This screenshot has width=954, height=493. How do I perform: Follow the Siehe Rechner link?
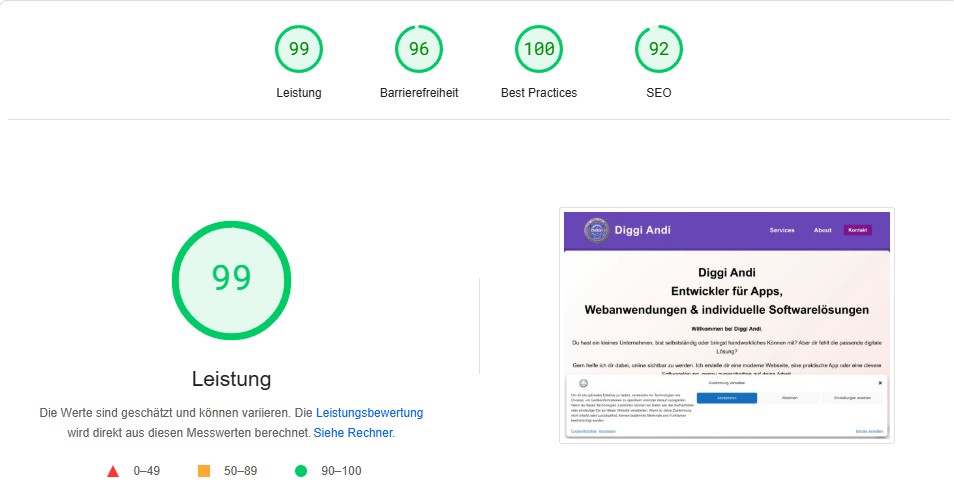tap(353, 432)
